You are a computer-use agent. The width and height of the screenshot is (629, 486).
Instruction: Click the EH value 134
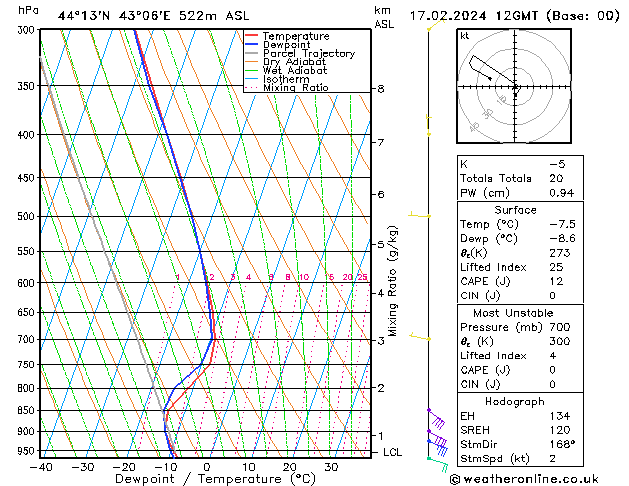pyautogui.click(x=560, y=416)
